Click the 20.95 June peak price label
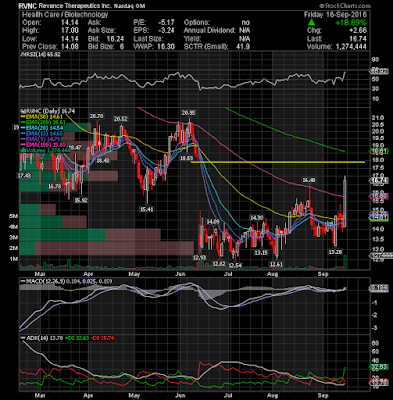Image resolution: width=393 pixels, height=400 pixels. 188,113
